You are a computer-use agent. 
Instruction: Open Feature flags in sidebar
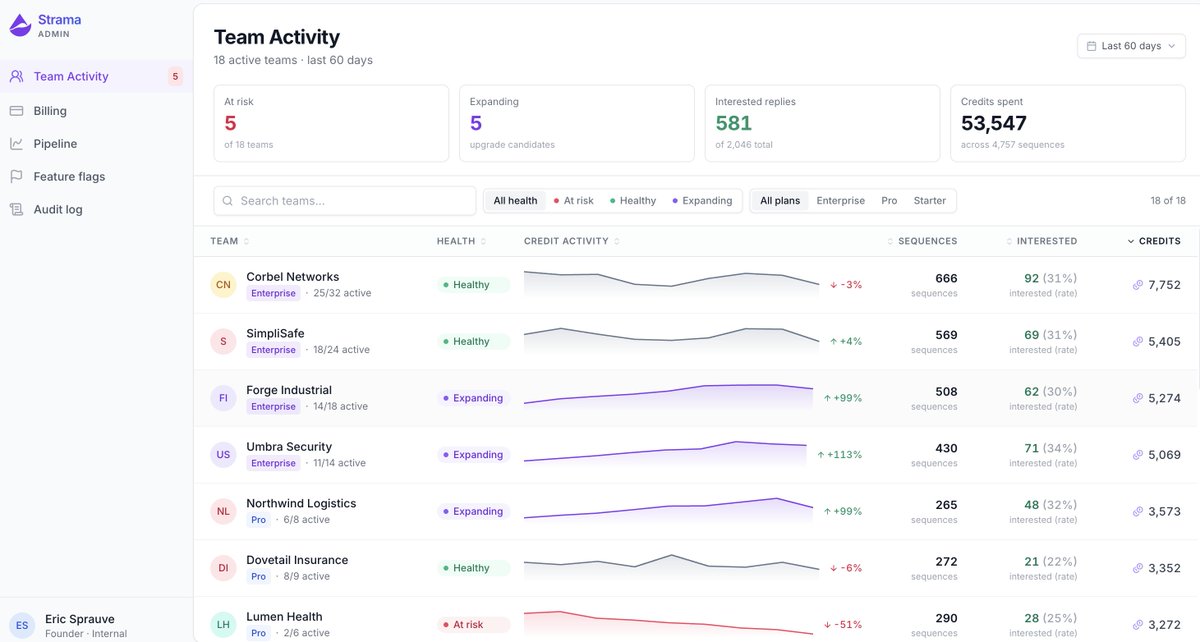pos(96,177)
